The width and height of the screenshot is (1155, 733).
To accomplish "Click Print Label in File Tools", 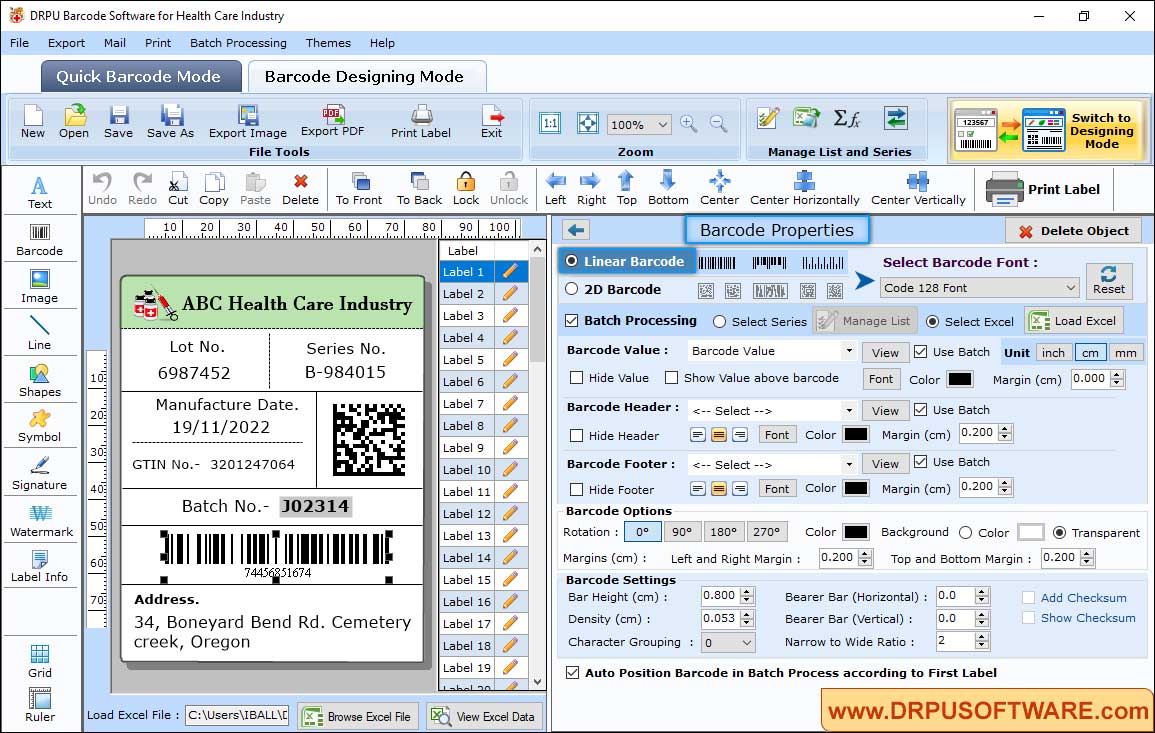I will [421, 122].
